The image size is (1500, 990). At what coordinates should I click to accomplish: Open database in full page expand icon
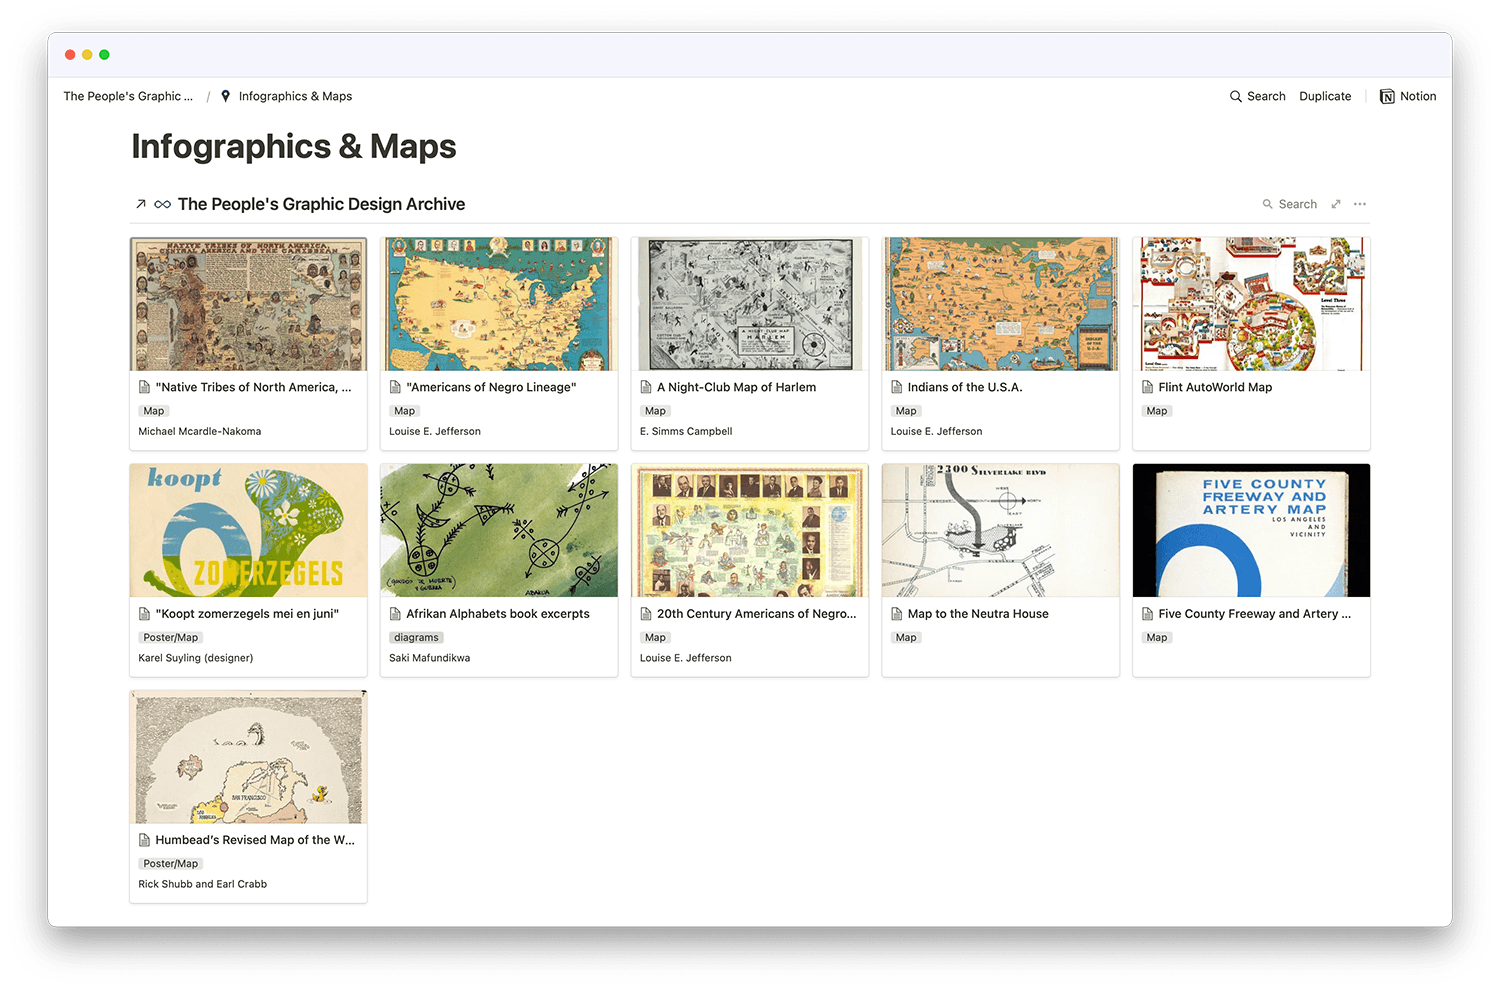(1335, 204)
